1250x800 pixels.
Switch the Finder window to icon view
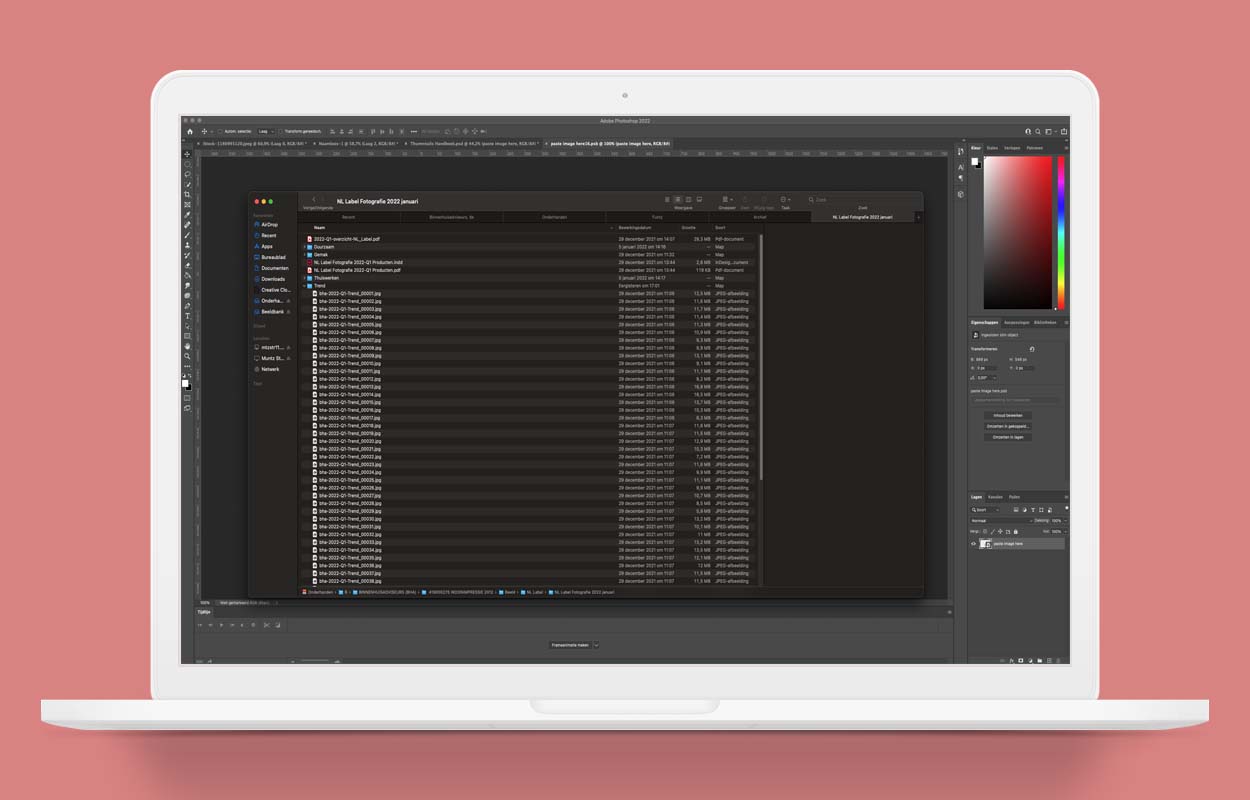click(x=668, y=199)
